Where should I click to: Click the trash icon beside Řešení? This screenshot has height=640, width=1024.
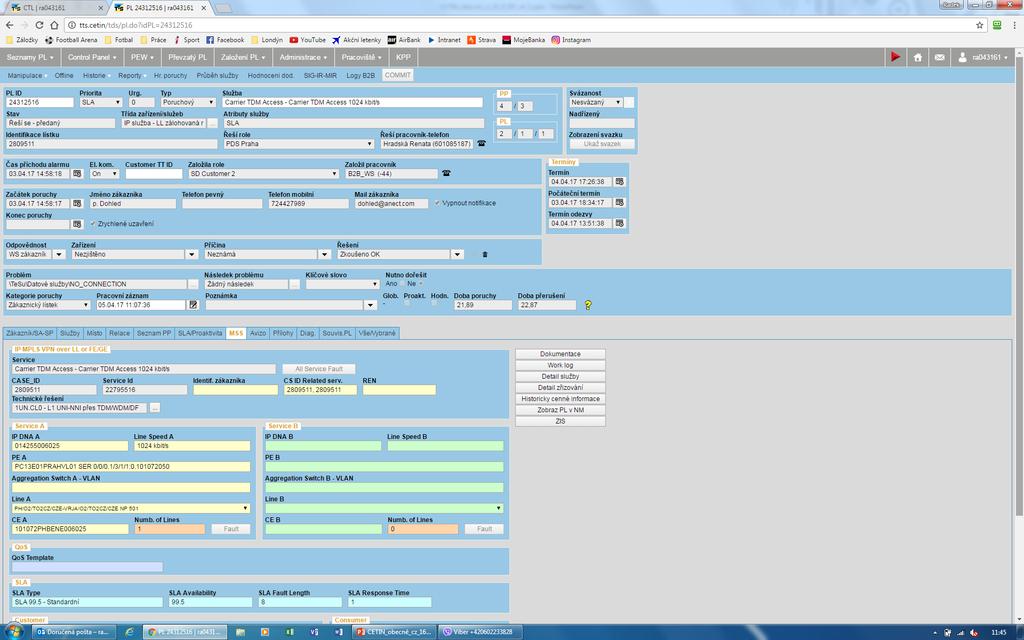pos(485,255)
